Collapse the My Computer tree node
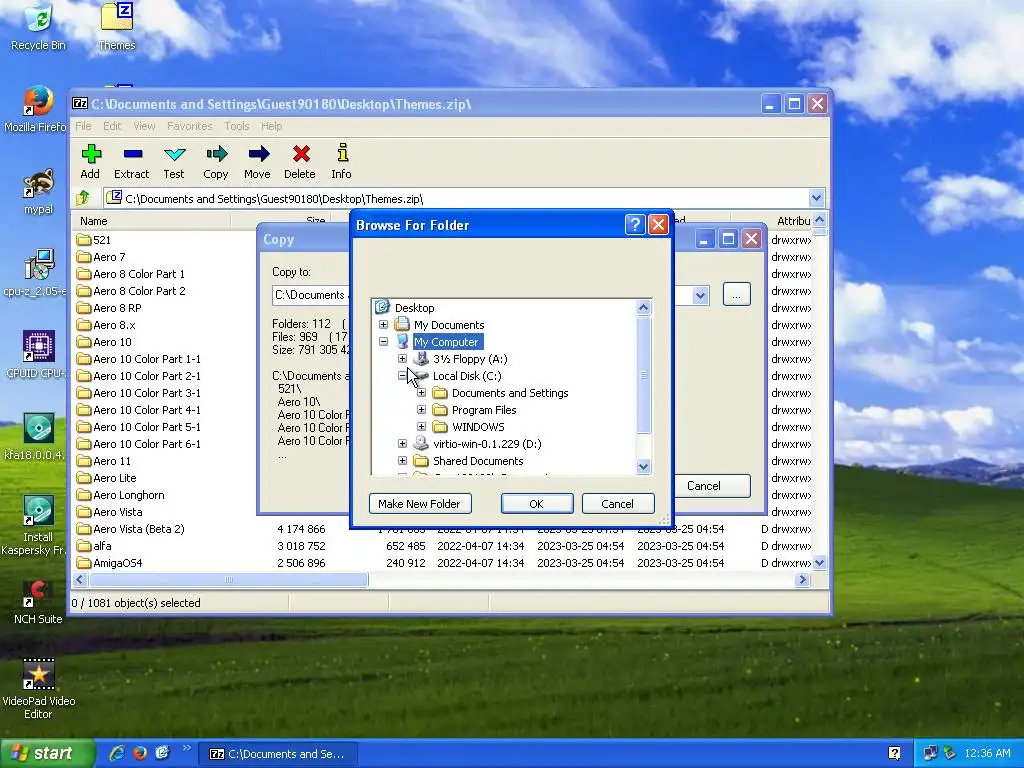The image size is (1024, 768). click(x=383, y=342)
